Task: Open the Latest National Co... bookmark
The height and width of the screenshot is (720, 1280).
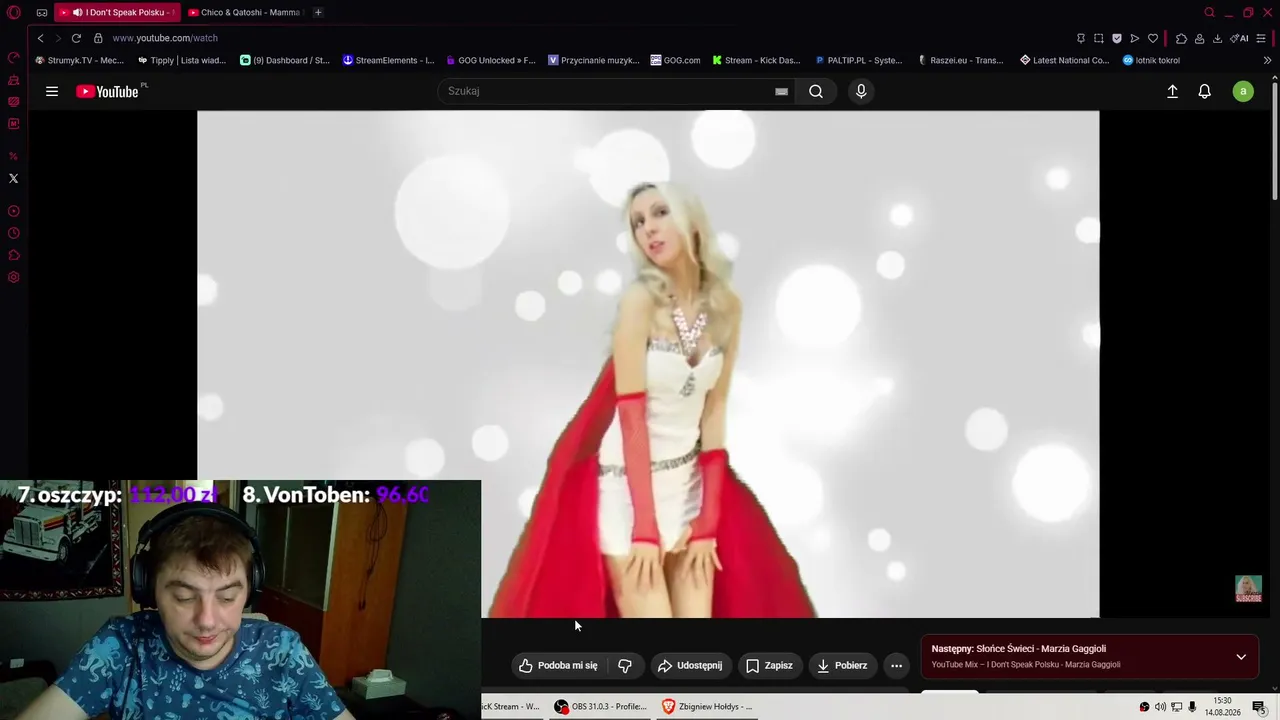Action: tap(1064, 60)
